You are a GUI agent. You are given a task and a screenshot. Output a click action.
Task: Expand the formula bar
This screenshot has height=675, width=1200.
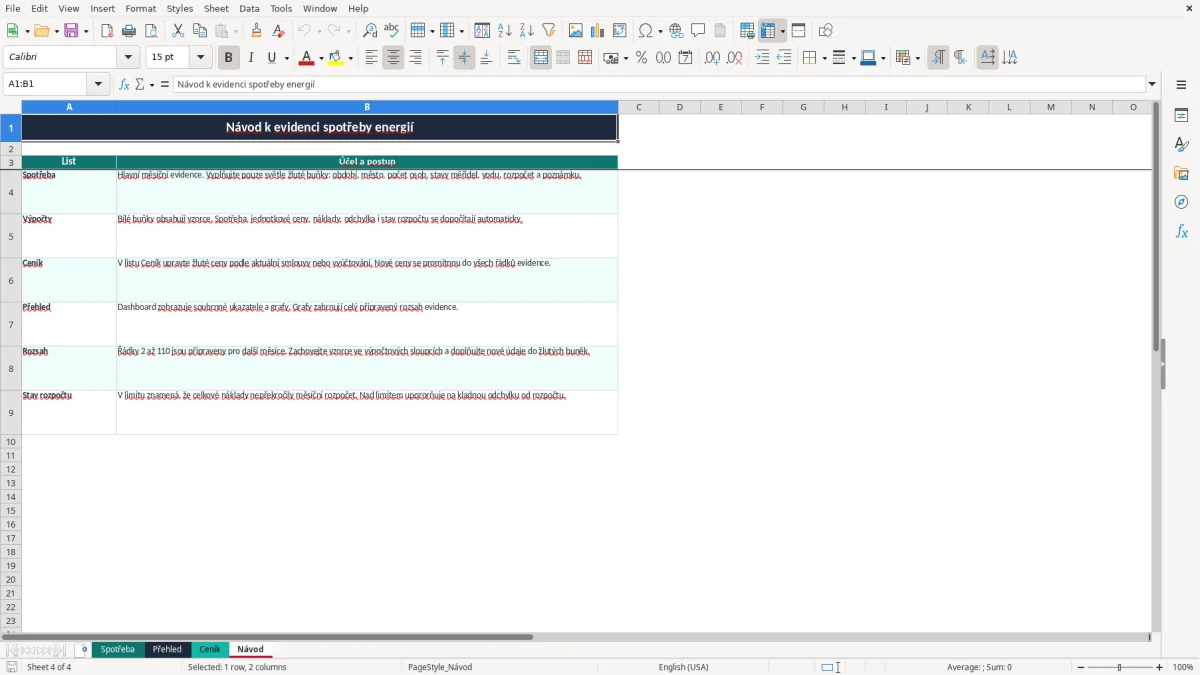pyautogui.click(x=1152, y=84)
